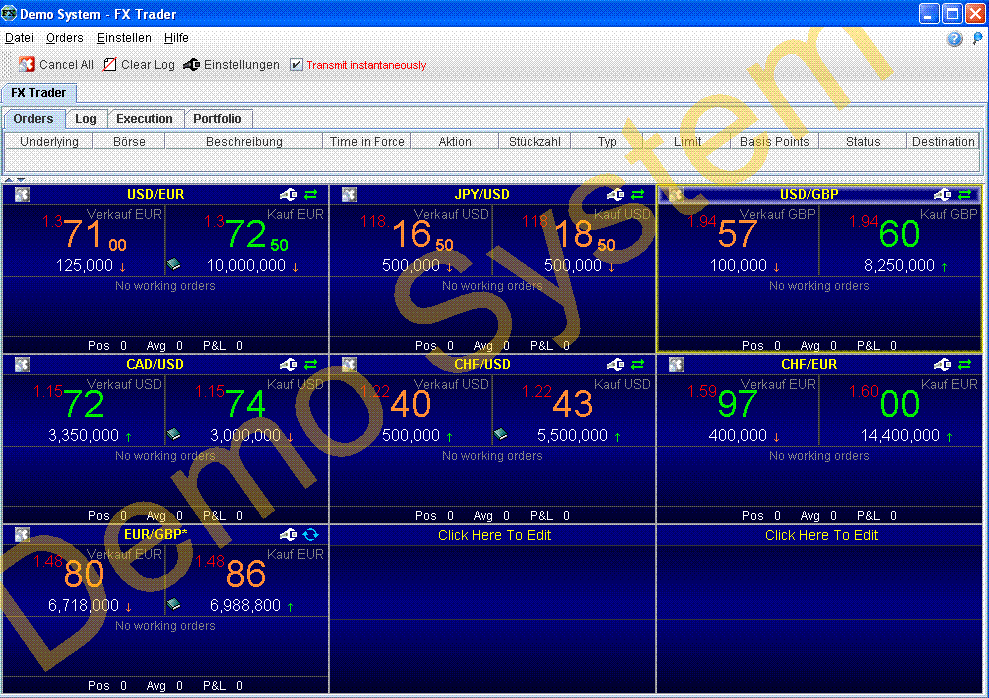
Task: Open the Hilfe menu
Action: tap(176, 38)
